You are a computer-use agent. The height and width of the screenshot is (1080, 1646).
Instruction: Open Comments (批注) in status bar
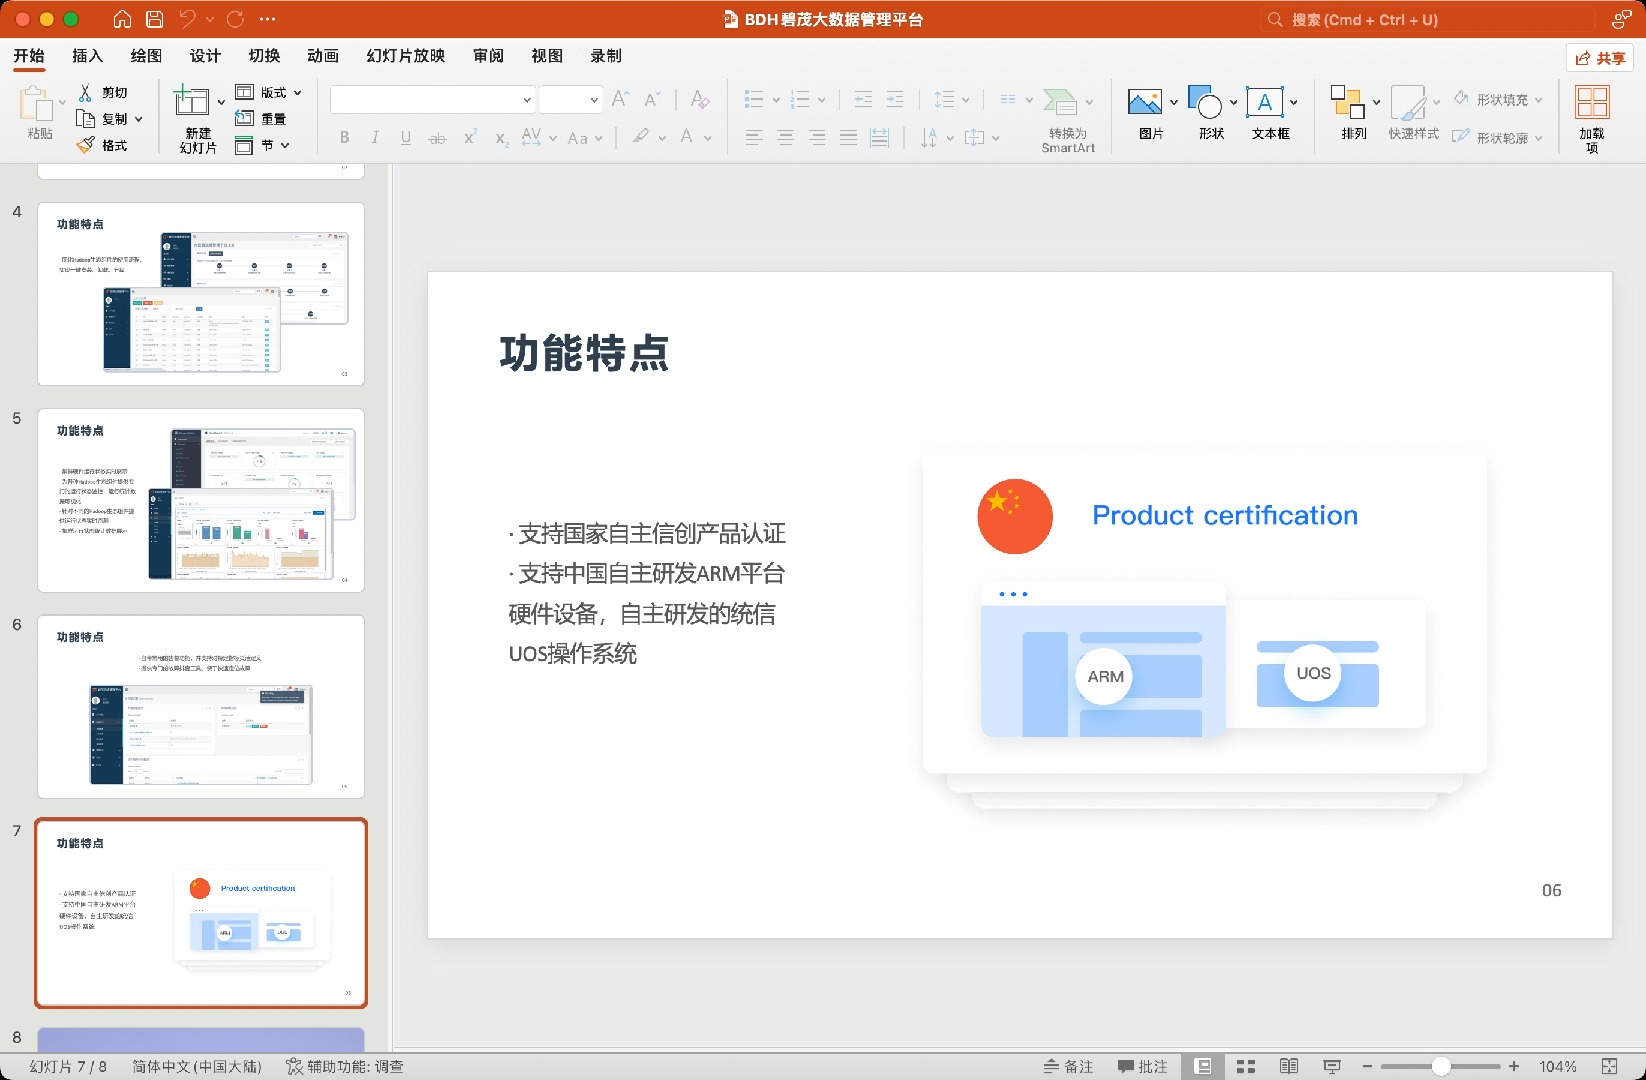[x=1143, y=1066]
